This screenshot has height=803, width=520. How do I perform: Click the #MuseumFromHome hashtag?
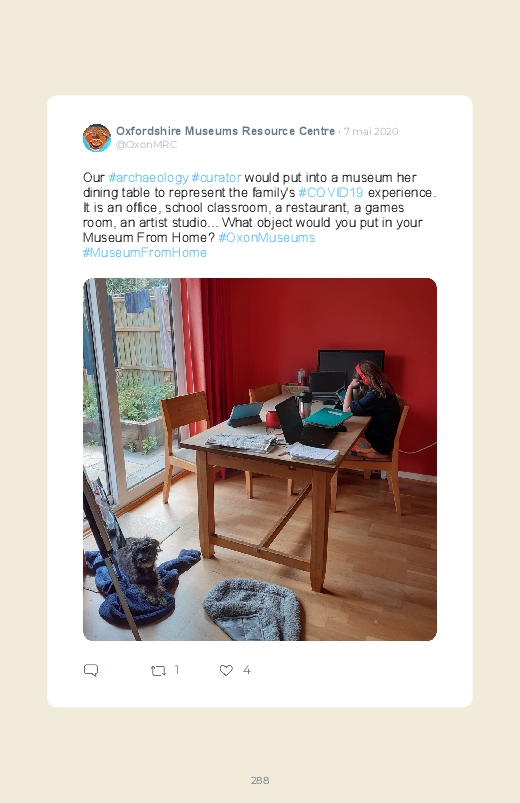tap(145, 252)
